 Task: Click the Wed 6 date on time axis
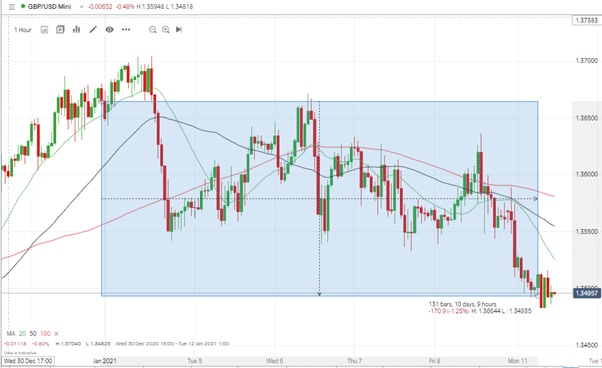(275, 361)
